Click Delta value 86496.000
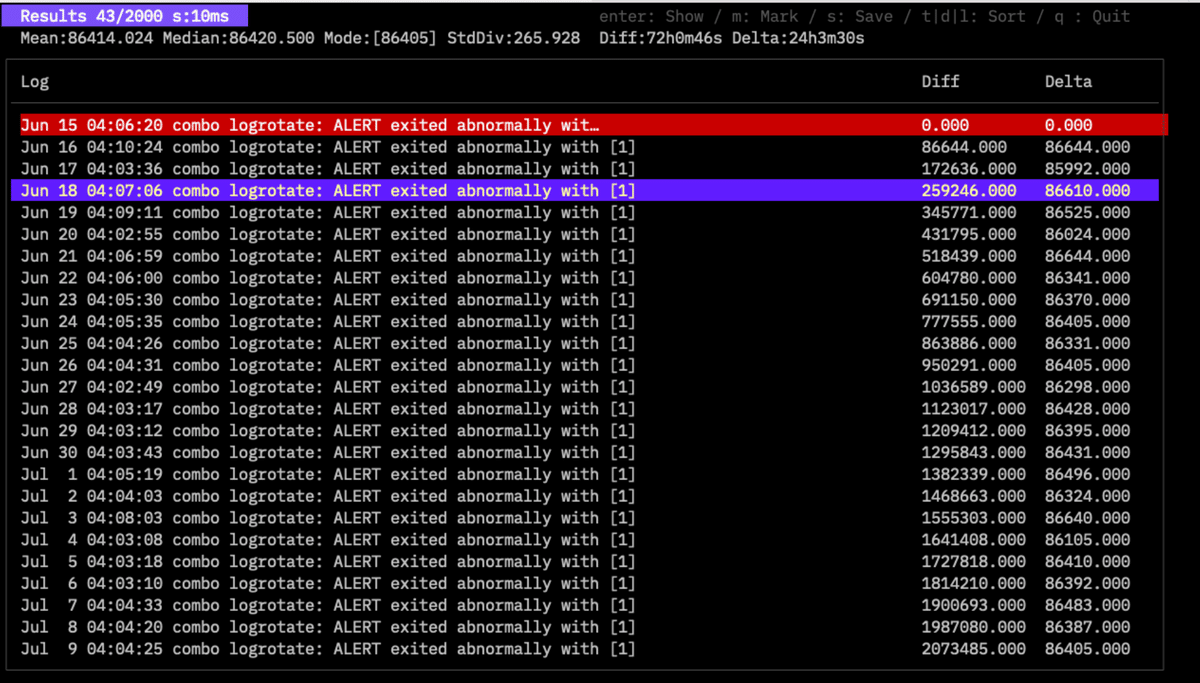Screen dimensions: 1200x683 [1088, 474]
